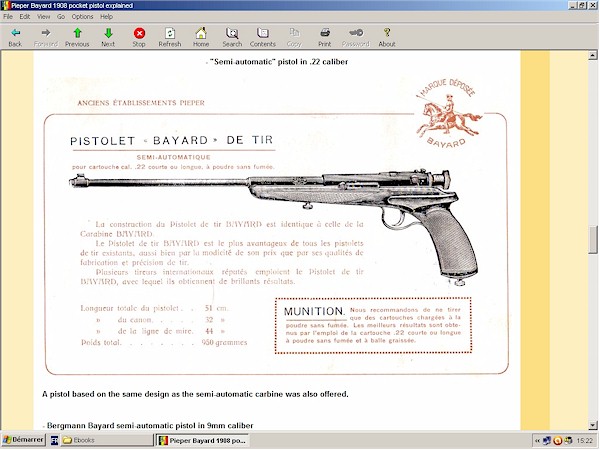Image resolution: width=600 pixels, height=450 pixels.
Task: Click scrollbar down arrow
Action: tap(593, 425)
